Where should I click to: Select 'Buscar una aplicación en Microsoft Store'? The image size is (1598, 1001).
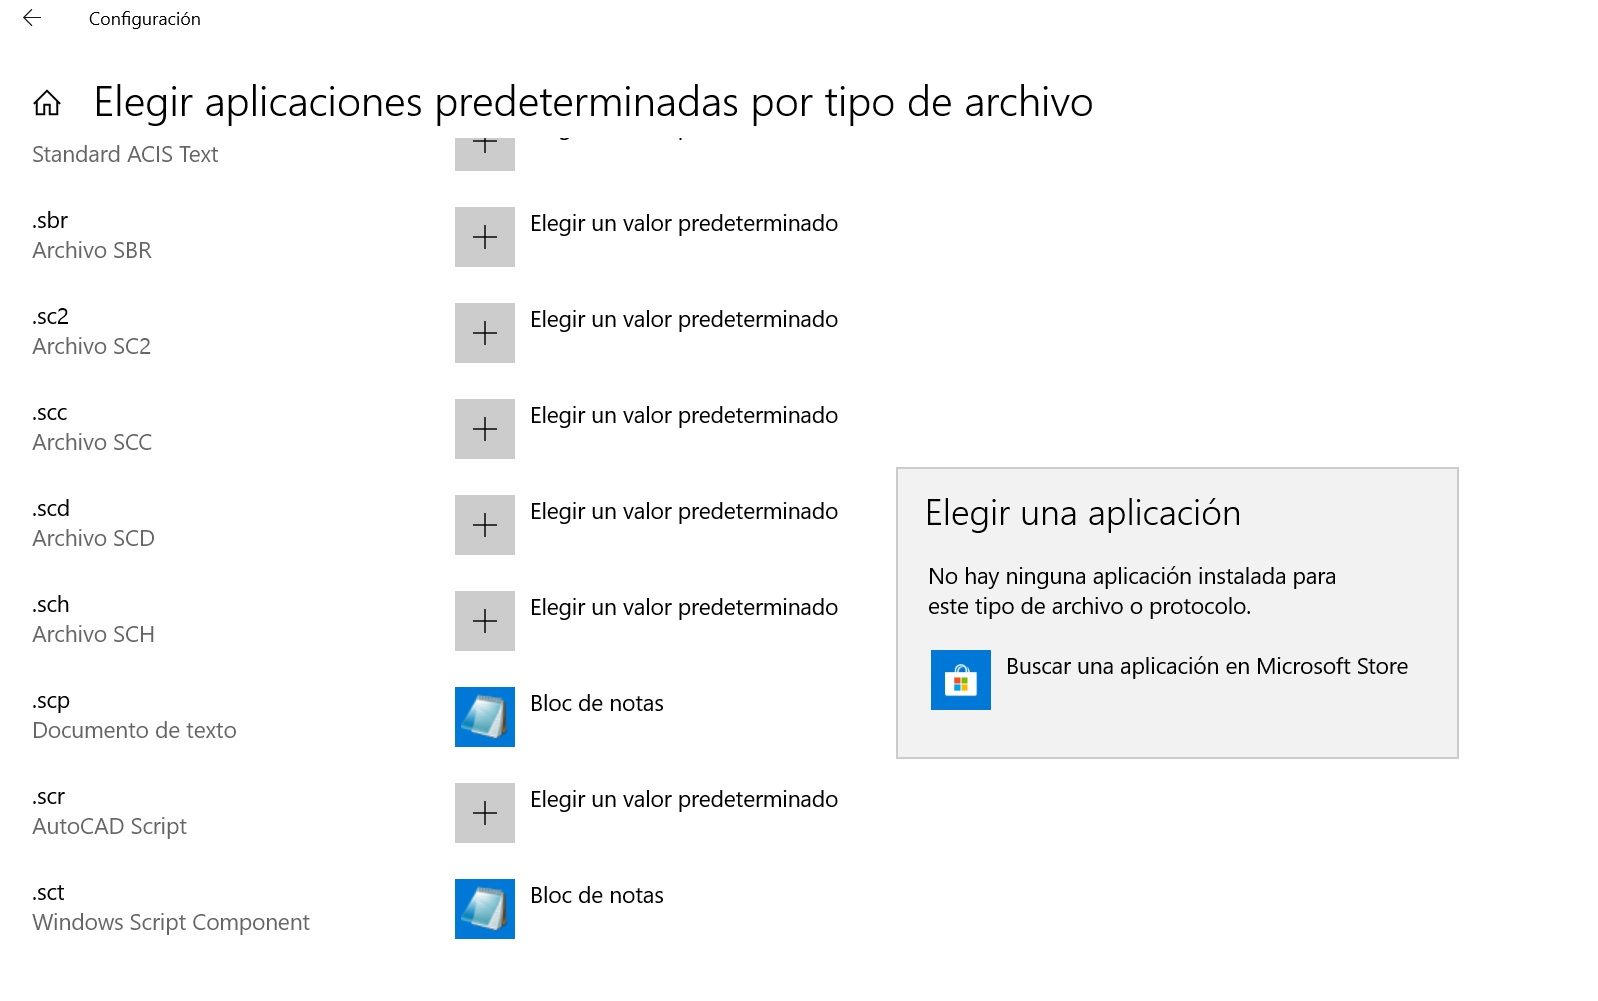1208,666
